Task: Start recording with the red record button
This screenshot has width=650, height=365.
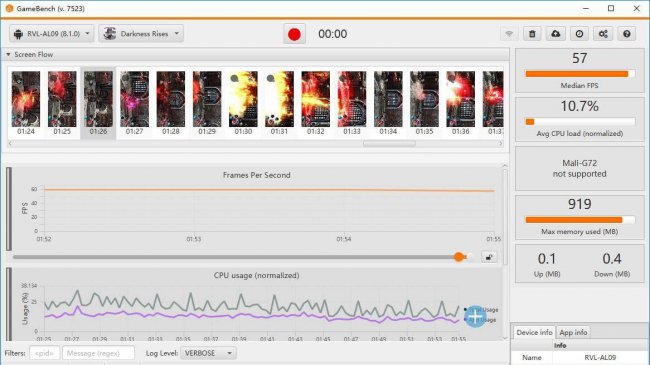Action: pos(294,34)
